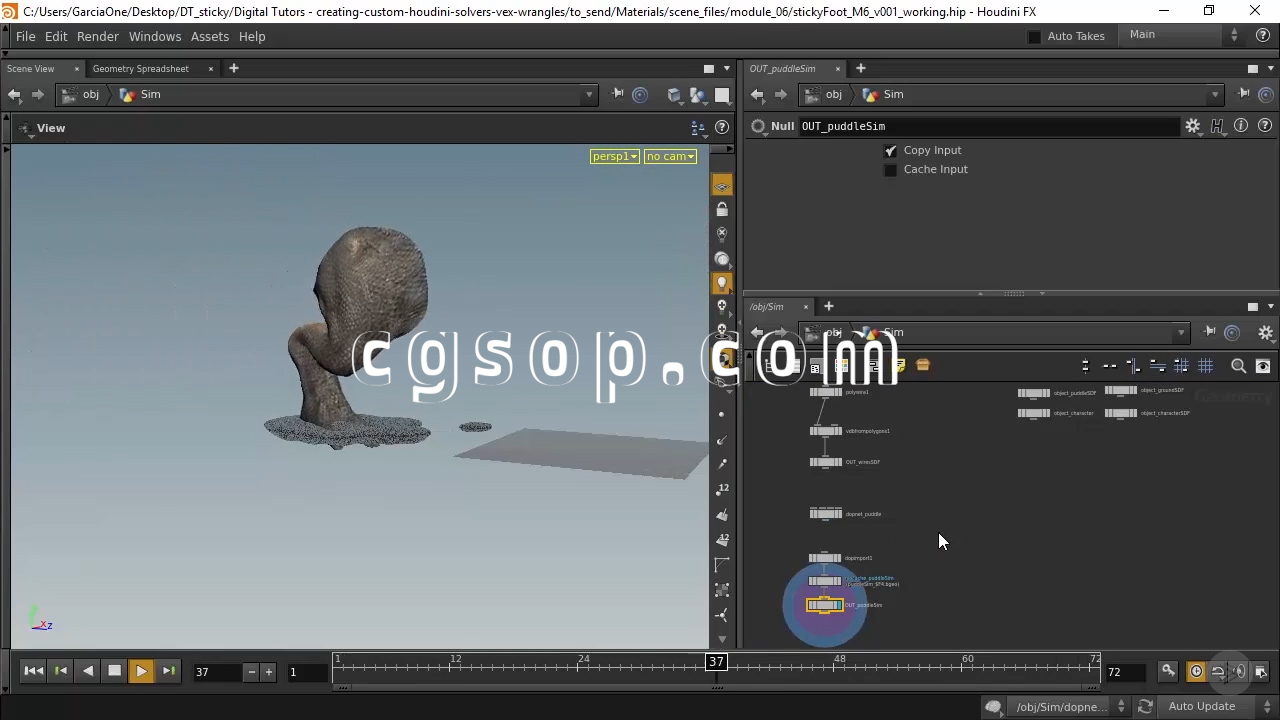Viewport: 1280px width, 720px height.
Task: Open viewport help question mark
Action: coord(722,128)
